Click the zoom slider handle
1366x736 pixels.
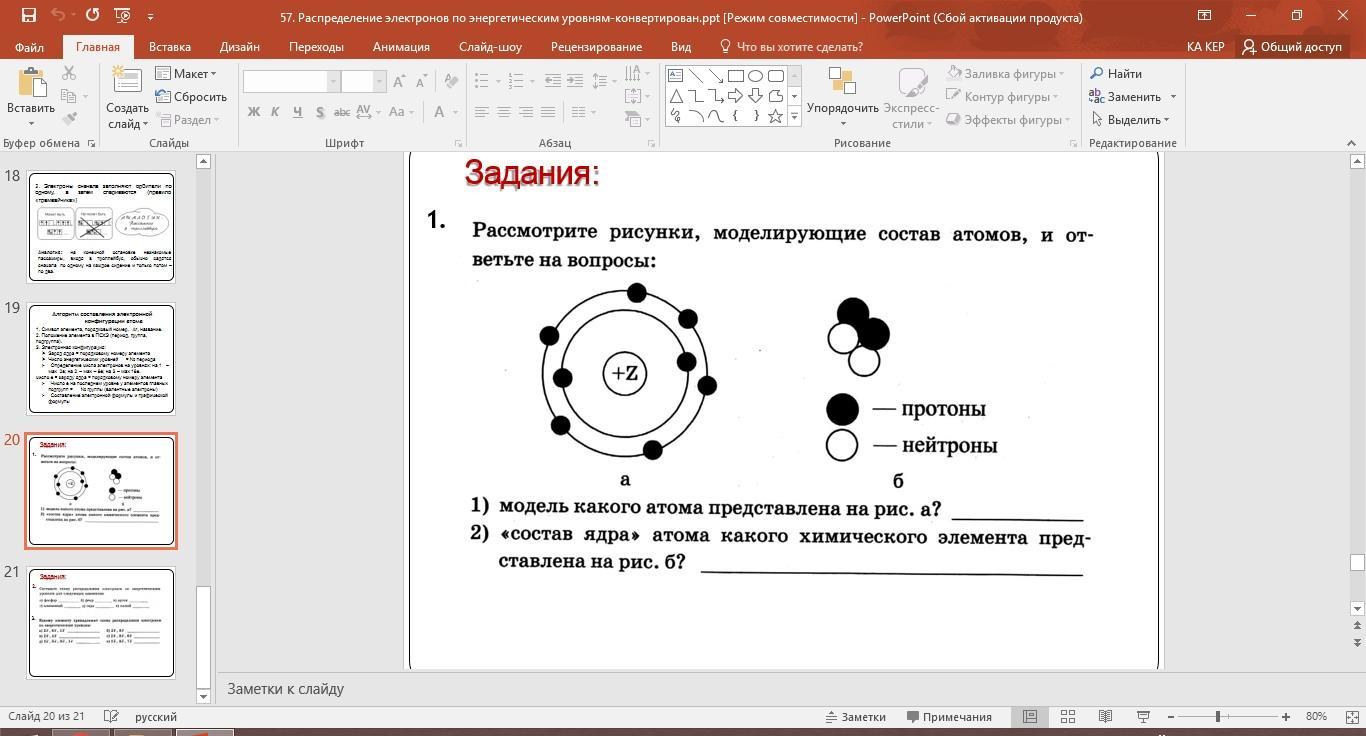(1218, 716)
